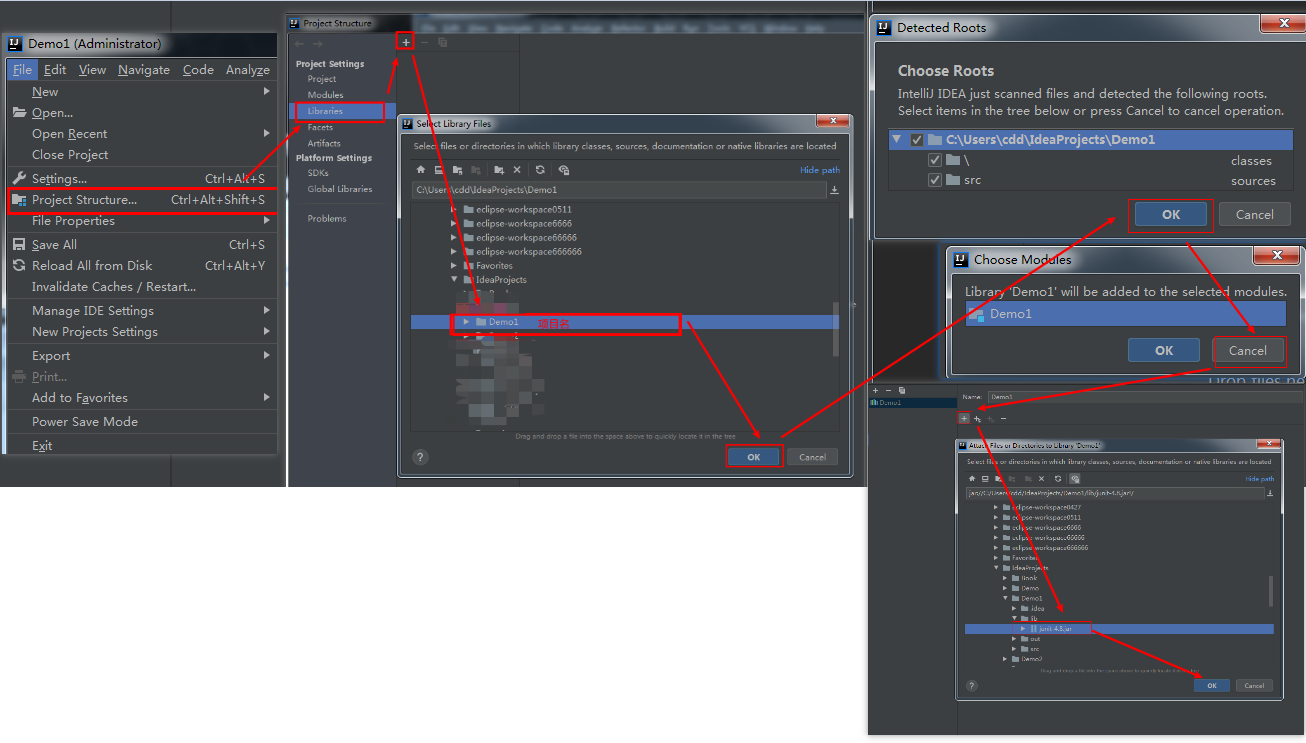
Task: Select Save All menu entry
Action: 140,244
